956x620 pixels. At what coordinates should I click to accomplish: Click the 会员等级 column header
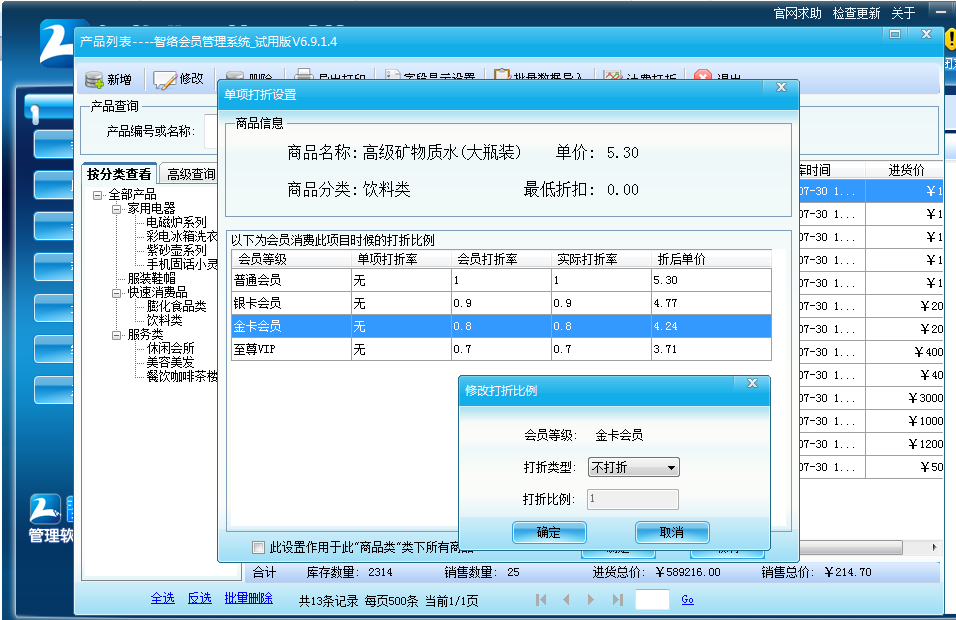point(291,259)
